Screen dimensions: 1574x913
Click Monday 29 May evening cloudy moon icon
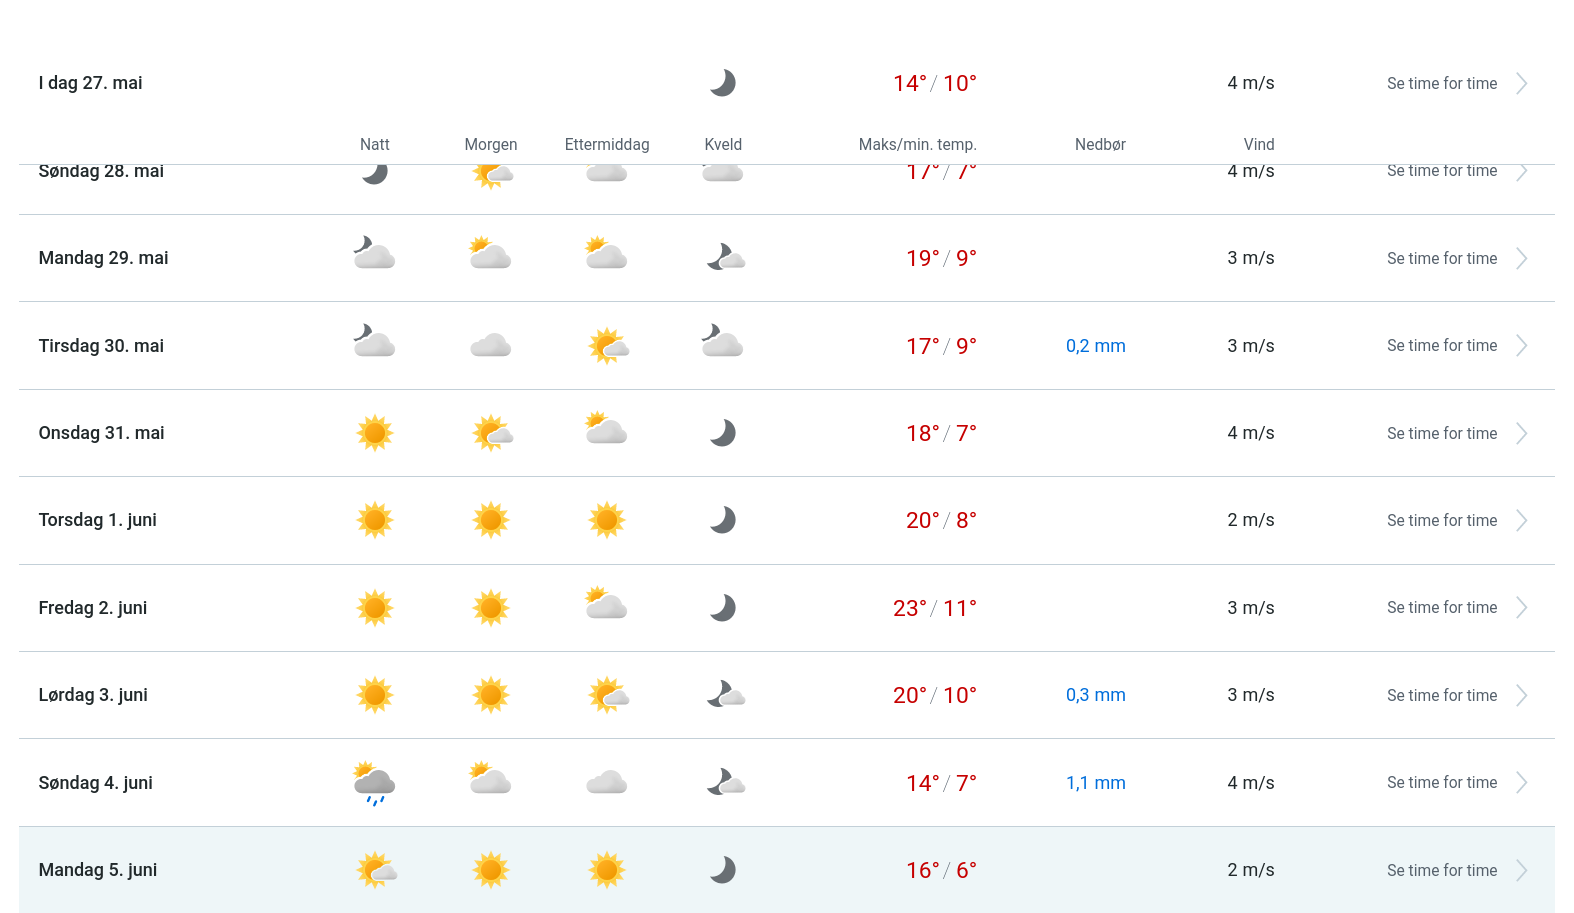point(725,258)
